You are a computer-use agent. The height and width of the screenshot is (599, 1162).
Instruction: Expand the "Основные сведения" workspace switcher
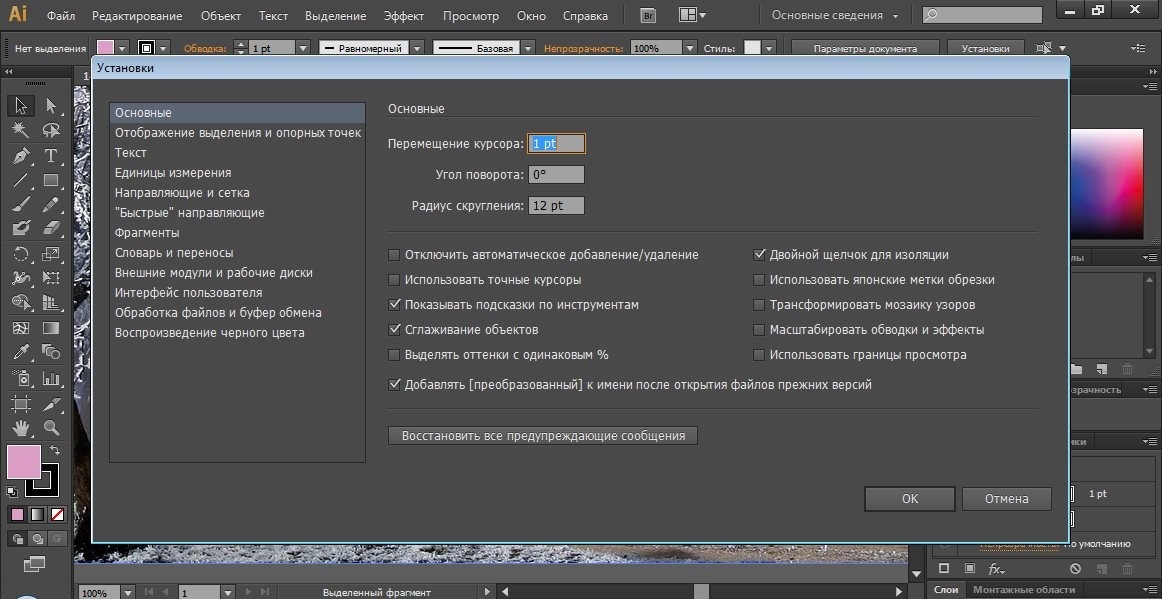(836, 16)
